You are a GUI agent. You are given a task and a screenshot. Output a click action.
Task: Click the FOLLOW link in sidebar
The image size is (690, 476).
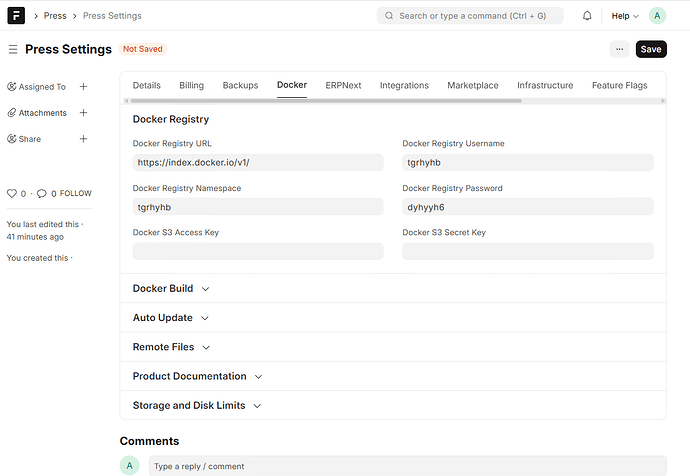pos(75,194)
